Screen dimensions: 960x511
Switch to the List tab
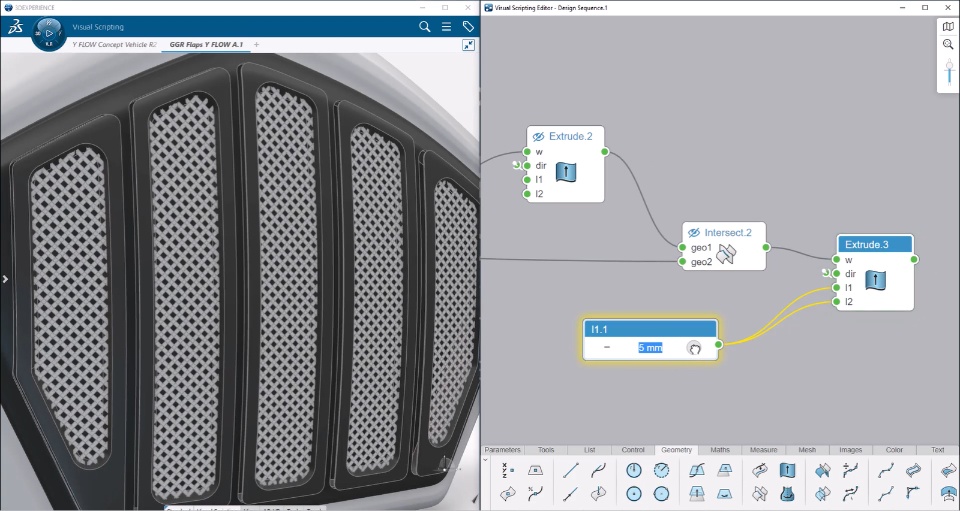click(590, 450)
